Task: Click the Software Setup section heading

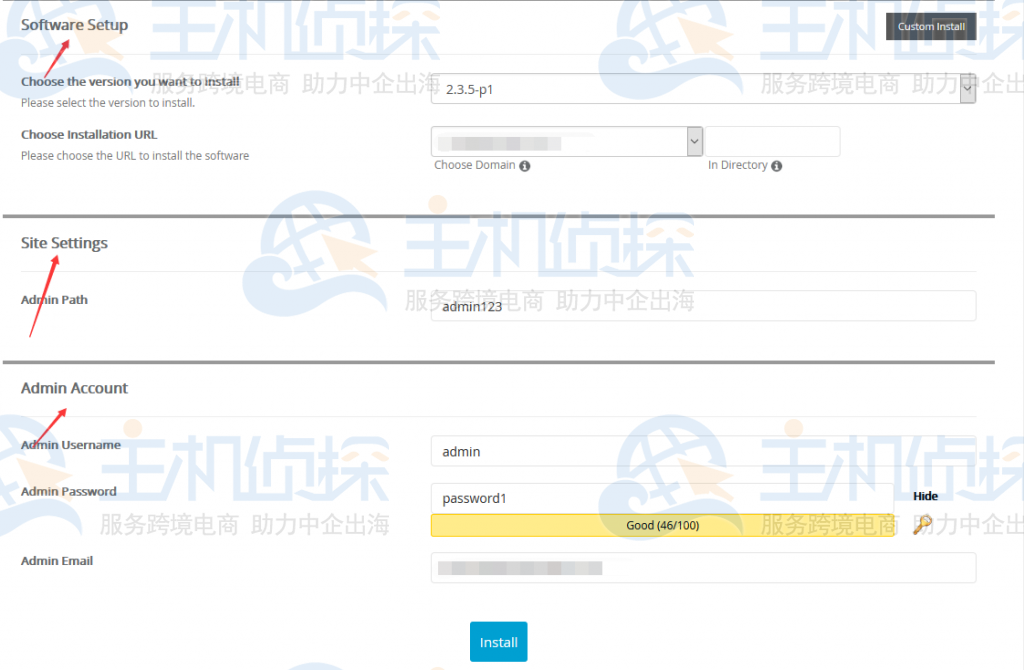Action: click(74, 24)
